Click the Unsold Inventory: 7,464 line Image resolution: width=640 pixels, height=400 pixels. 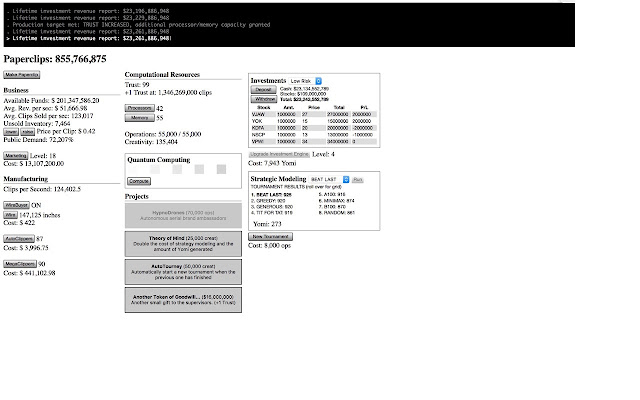pyautogui.click(x=37, y=123)
